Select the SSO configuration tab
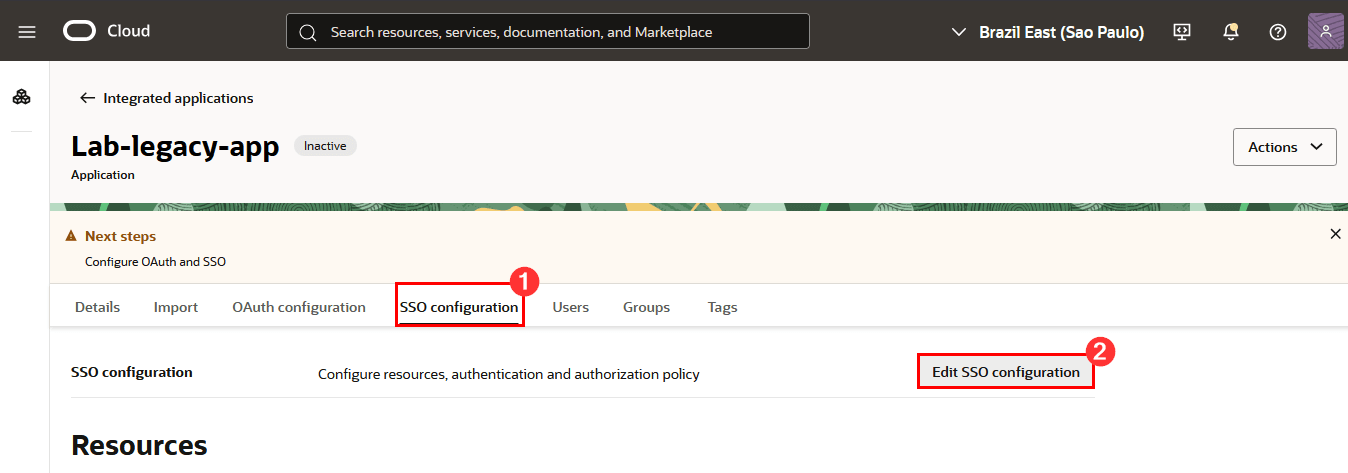1348x473 pixels. [x=459, y=307]
